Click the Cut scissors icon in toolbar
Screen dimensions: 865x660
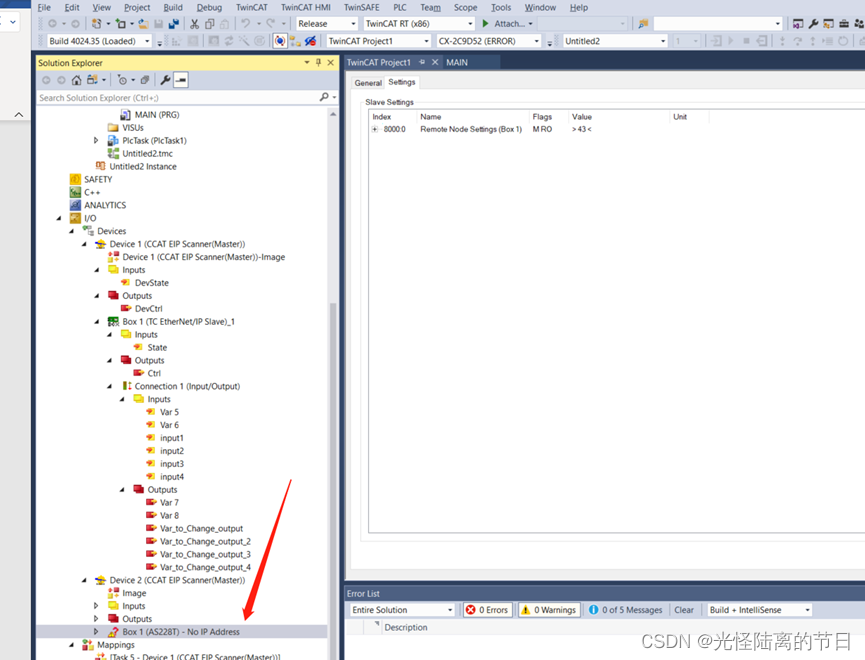194,24
